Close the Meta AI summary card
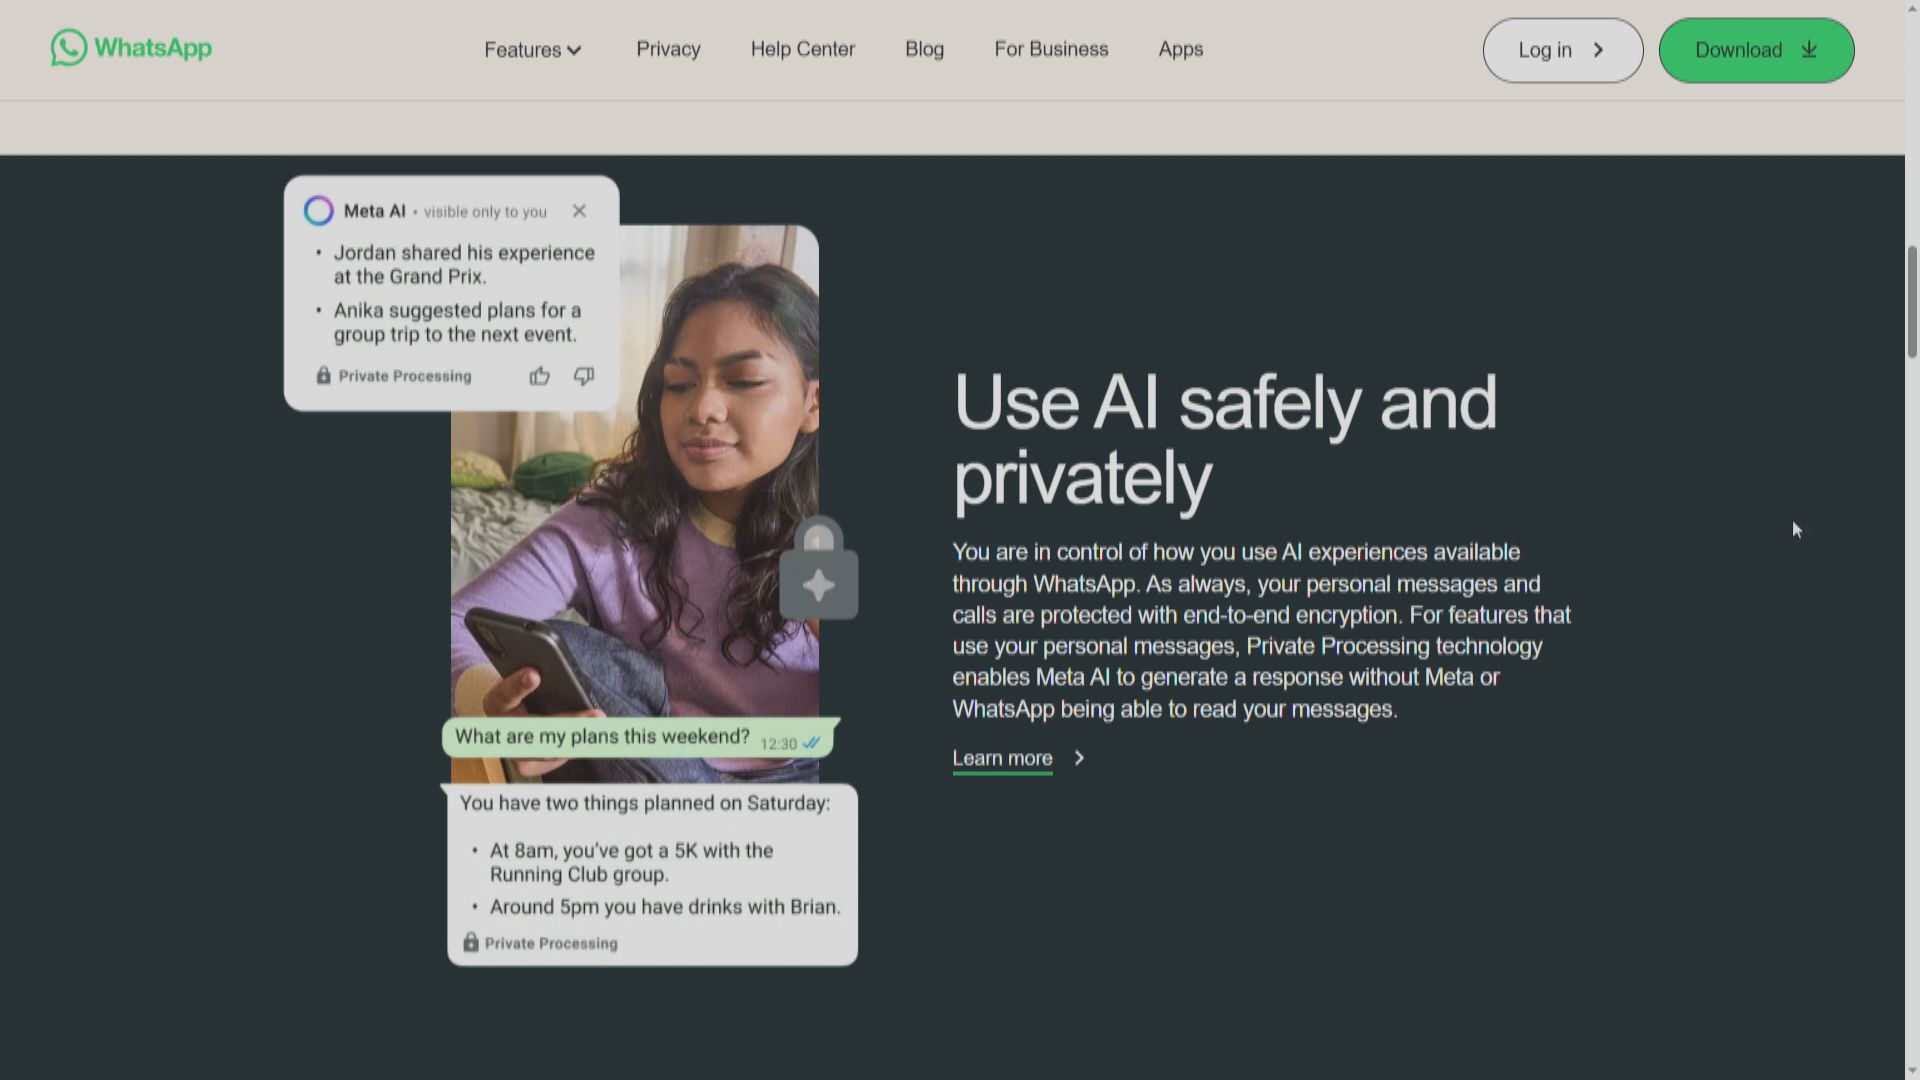This screenshot has width=1920, height=1080. pyautogui.click(x=579, y=211)
